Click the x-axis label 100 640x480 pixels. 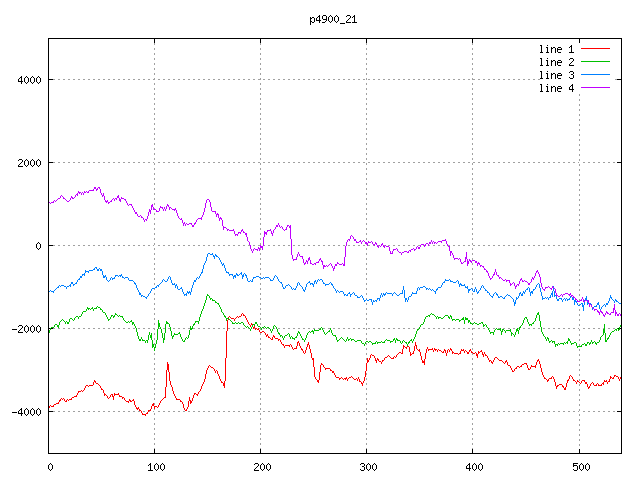(156, 467)
